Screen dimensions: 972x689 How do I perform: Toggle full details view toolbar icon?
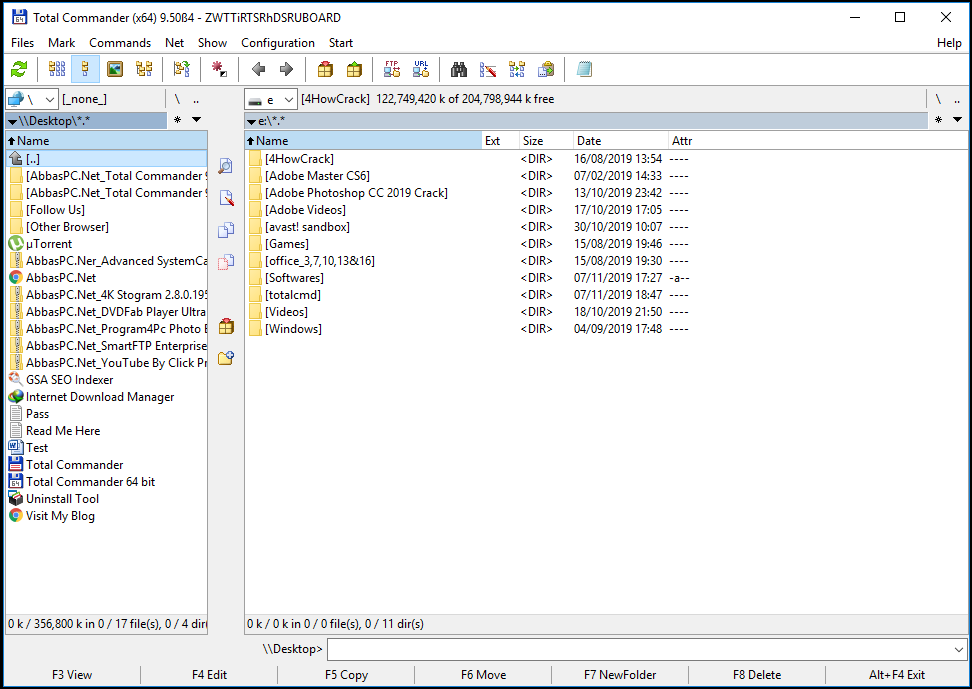(x=86, y=69)
